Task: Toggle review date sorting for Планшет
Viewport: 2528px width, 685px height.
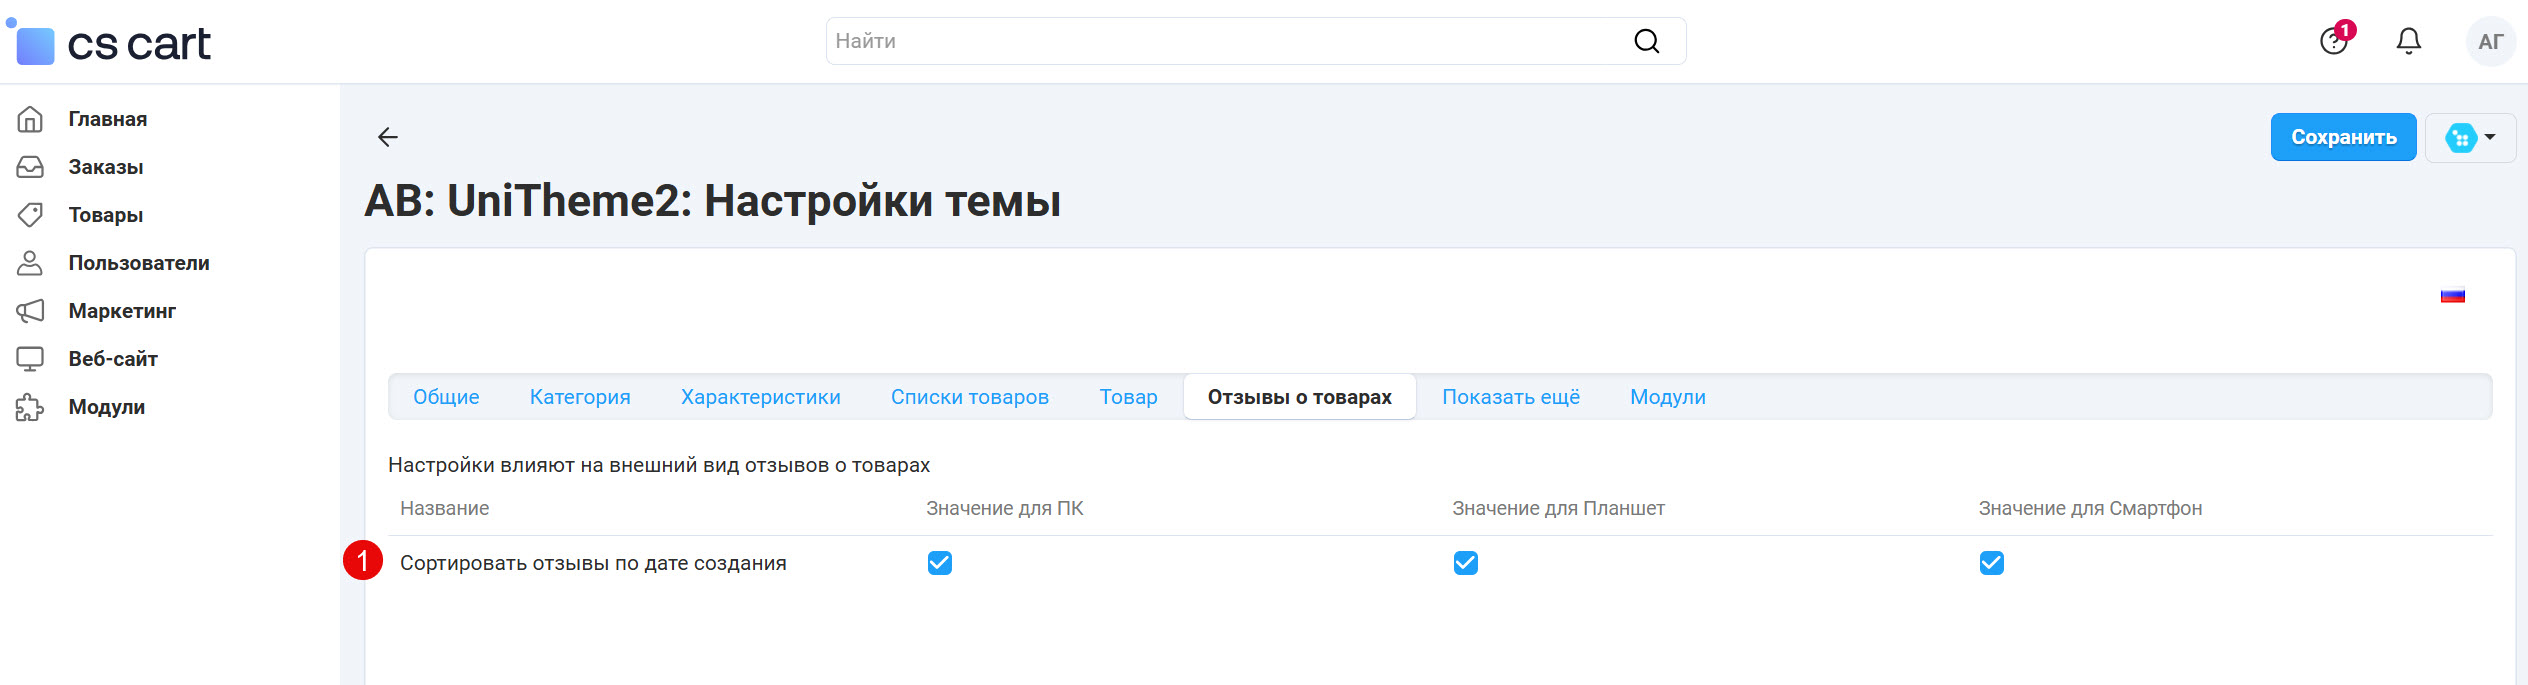Action: point(1466,563)
